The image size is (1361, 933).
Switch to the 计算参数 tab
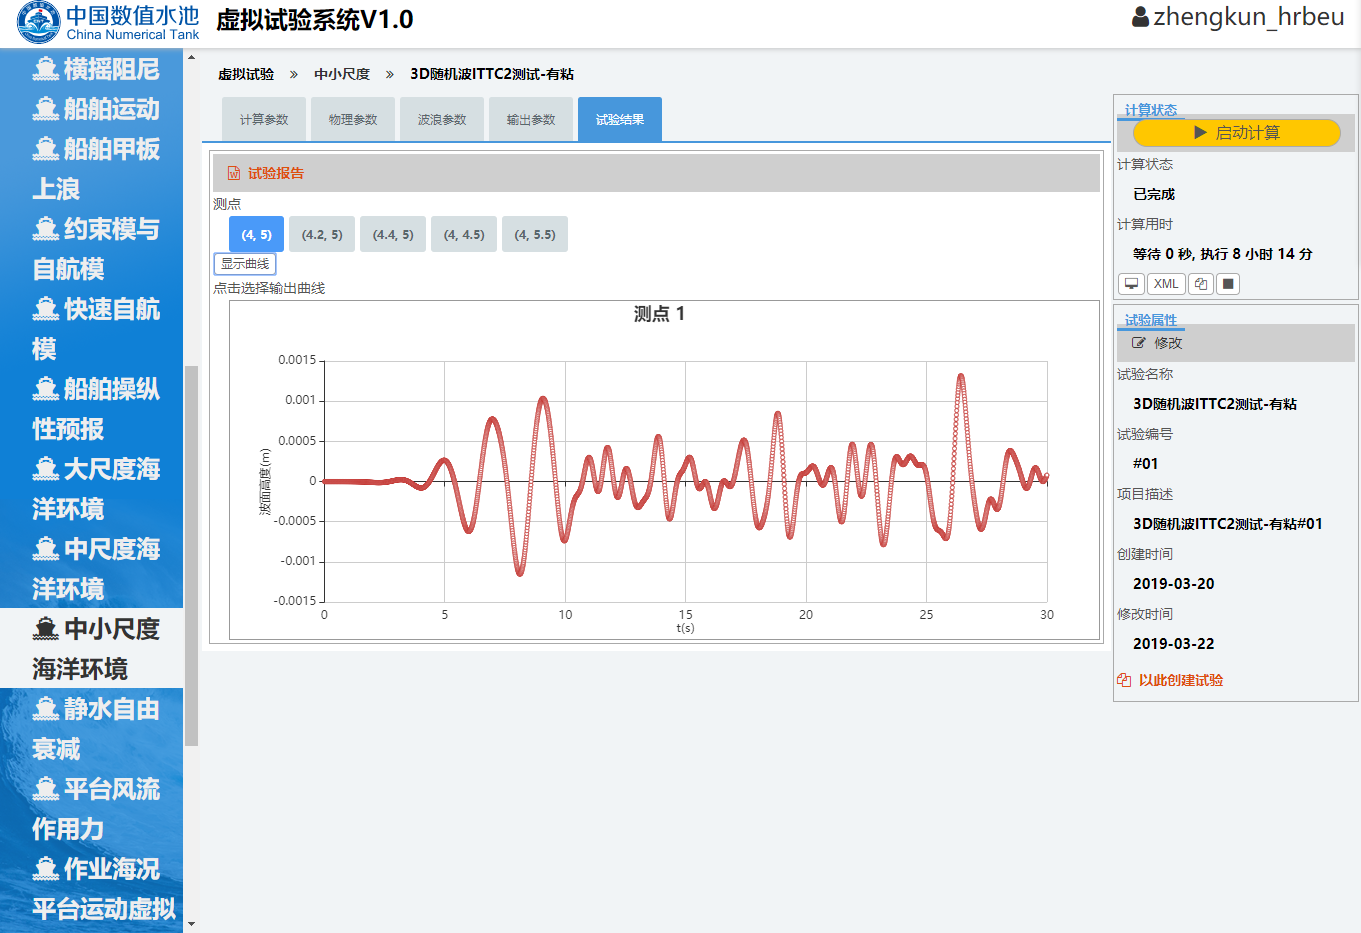264,120
